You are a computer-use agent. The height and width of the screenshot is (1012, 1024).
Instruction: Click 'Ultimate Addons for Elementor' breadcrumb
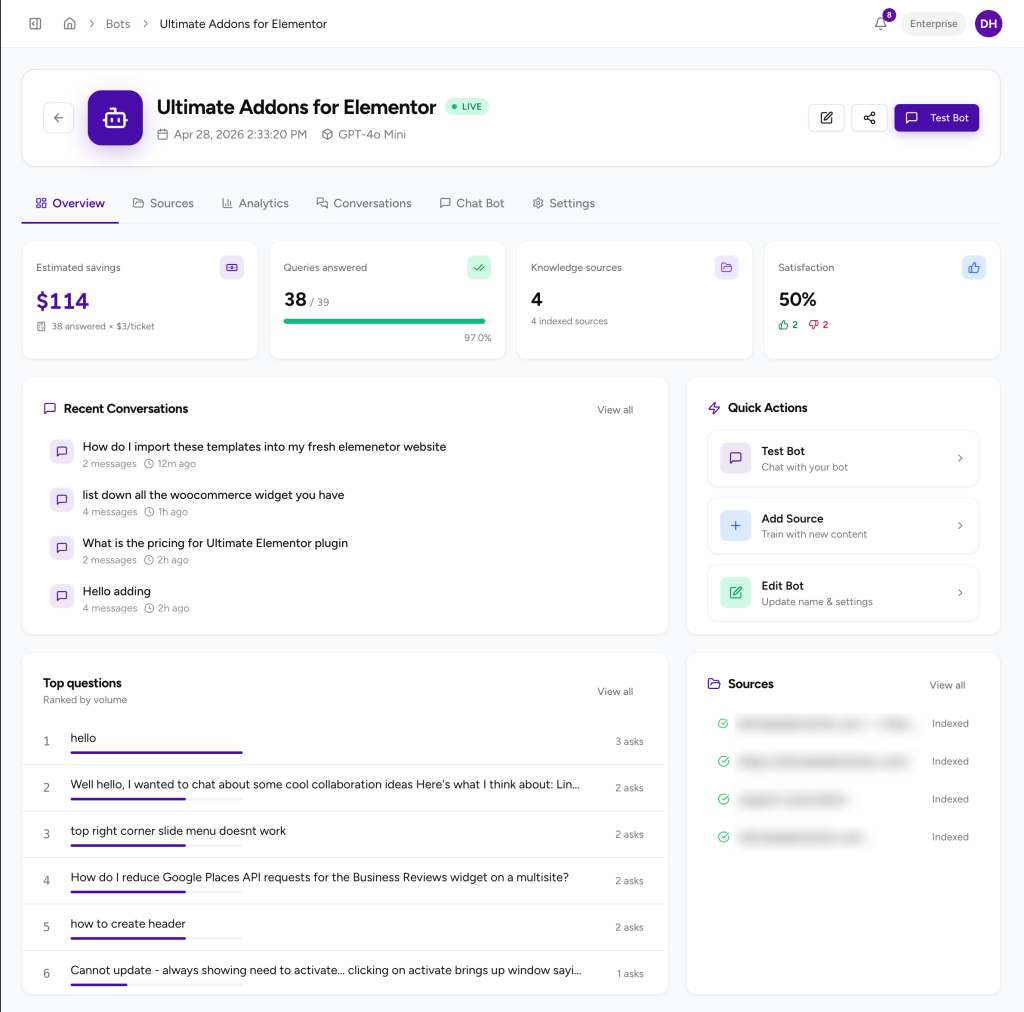tap(243, 24)
